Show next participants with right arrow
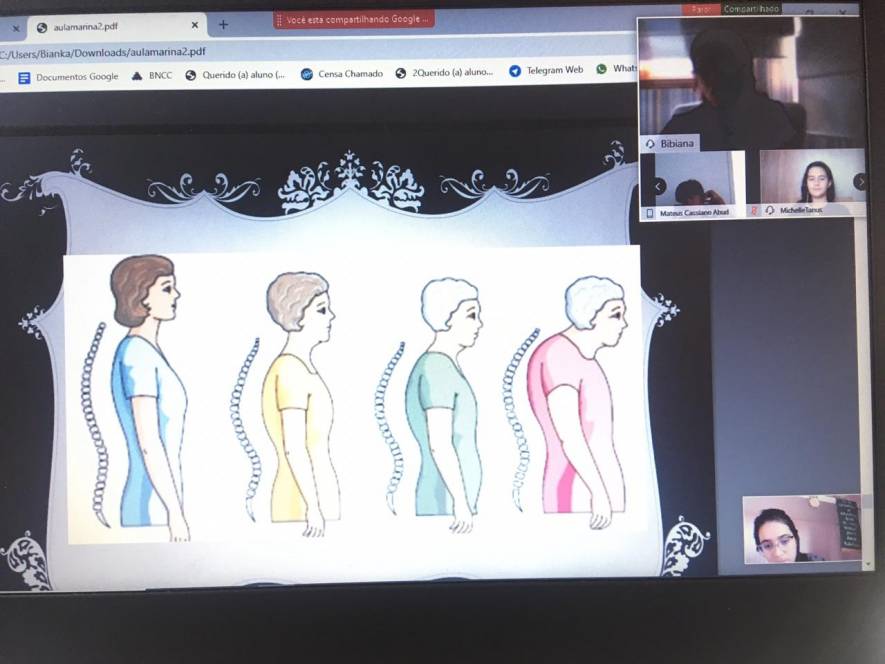 click(x=860, y=182)
